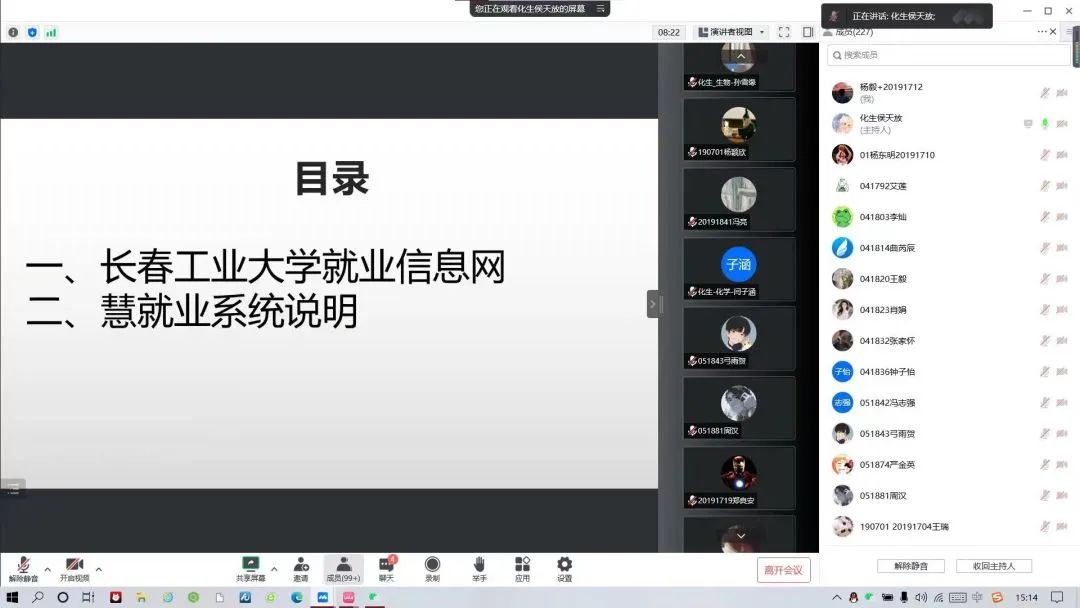
Task: Toggle the side panel layout icon
Action: click(x=808, y=32)
